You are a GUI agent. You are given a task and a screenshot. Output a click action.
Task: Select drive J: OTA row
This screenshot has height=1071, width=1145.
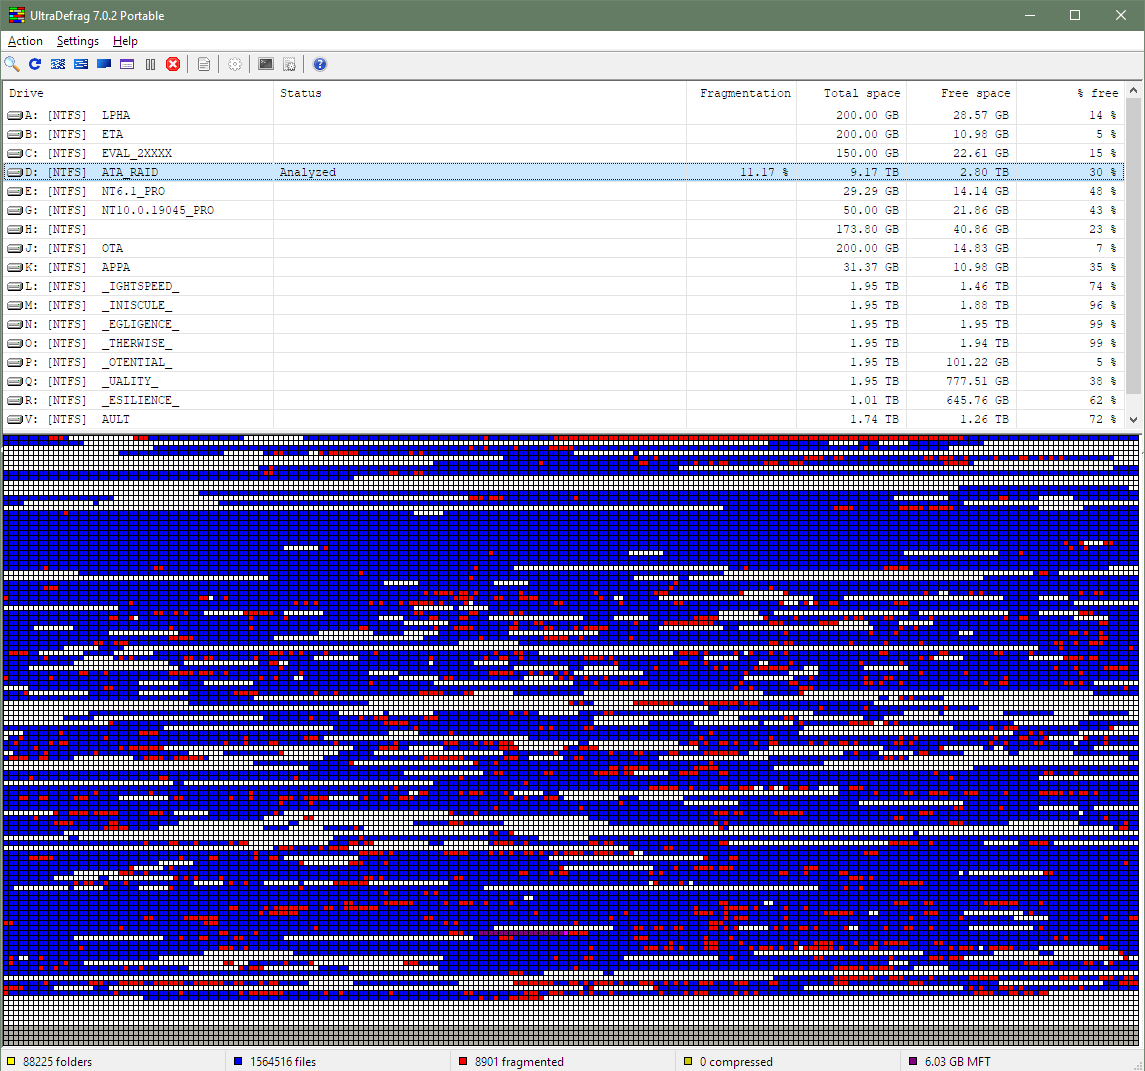click(x=564, y=248)
